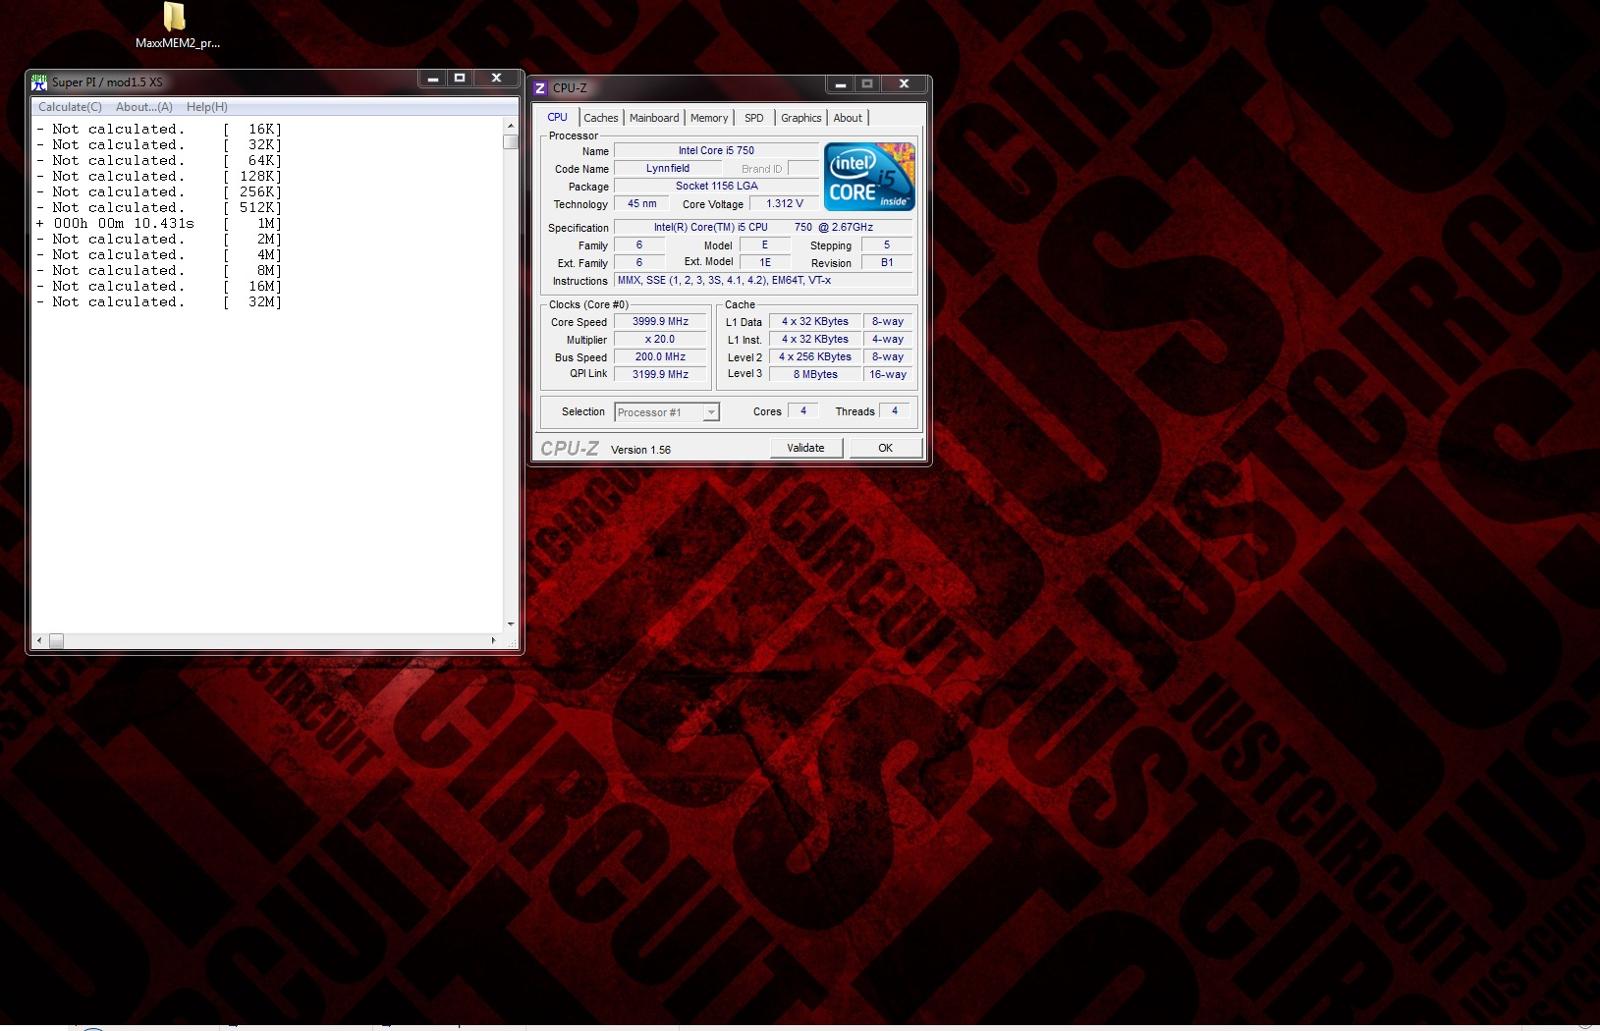
Task: Click the 512K 'Not calculated' row
Action: 160,208
